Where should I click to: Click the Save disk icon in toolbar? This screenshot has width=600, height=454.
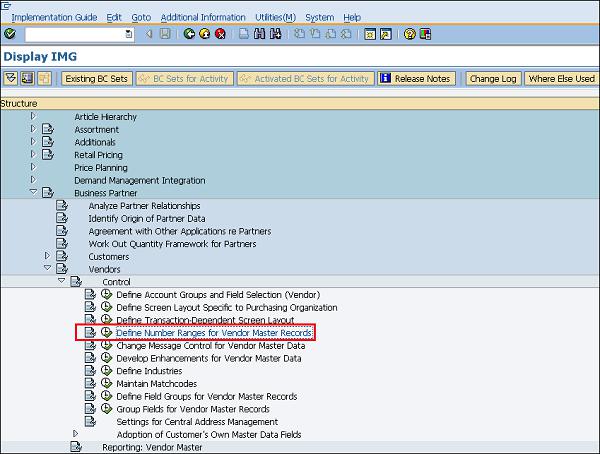[x=164, y=34]
